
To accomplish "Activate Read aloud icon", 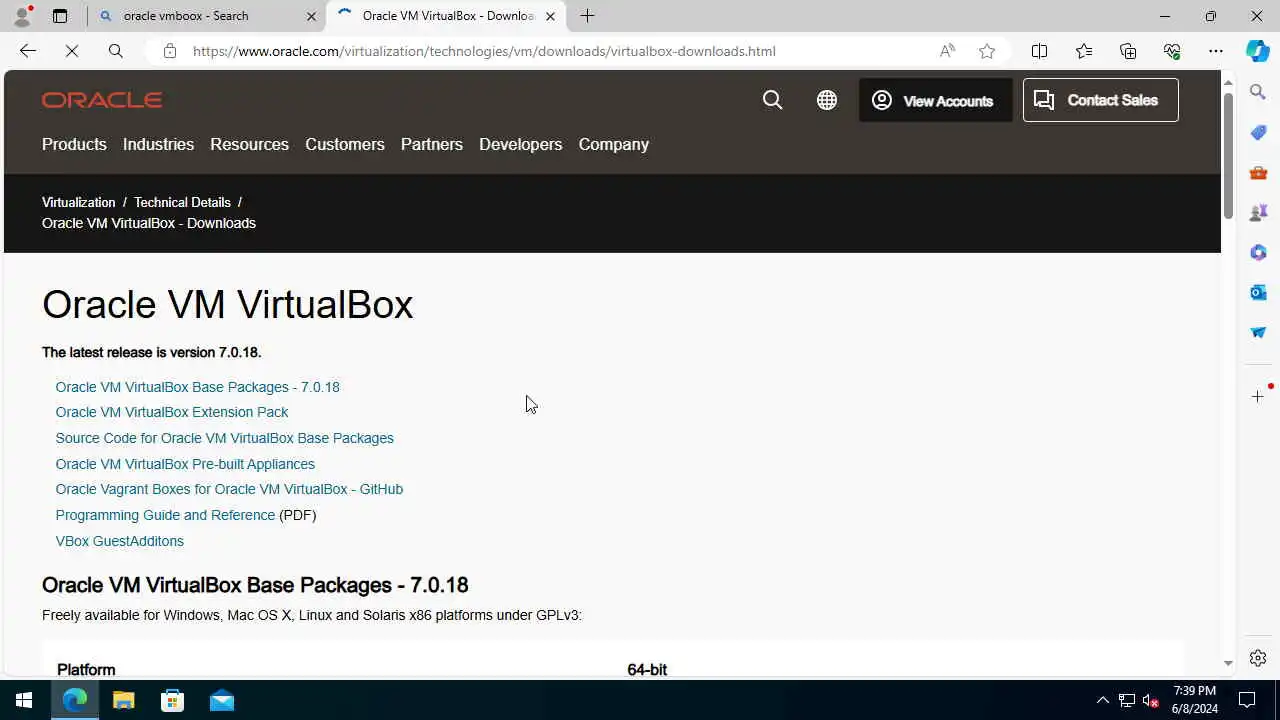I will click(947, 51).
